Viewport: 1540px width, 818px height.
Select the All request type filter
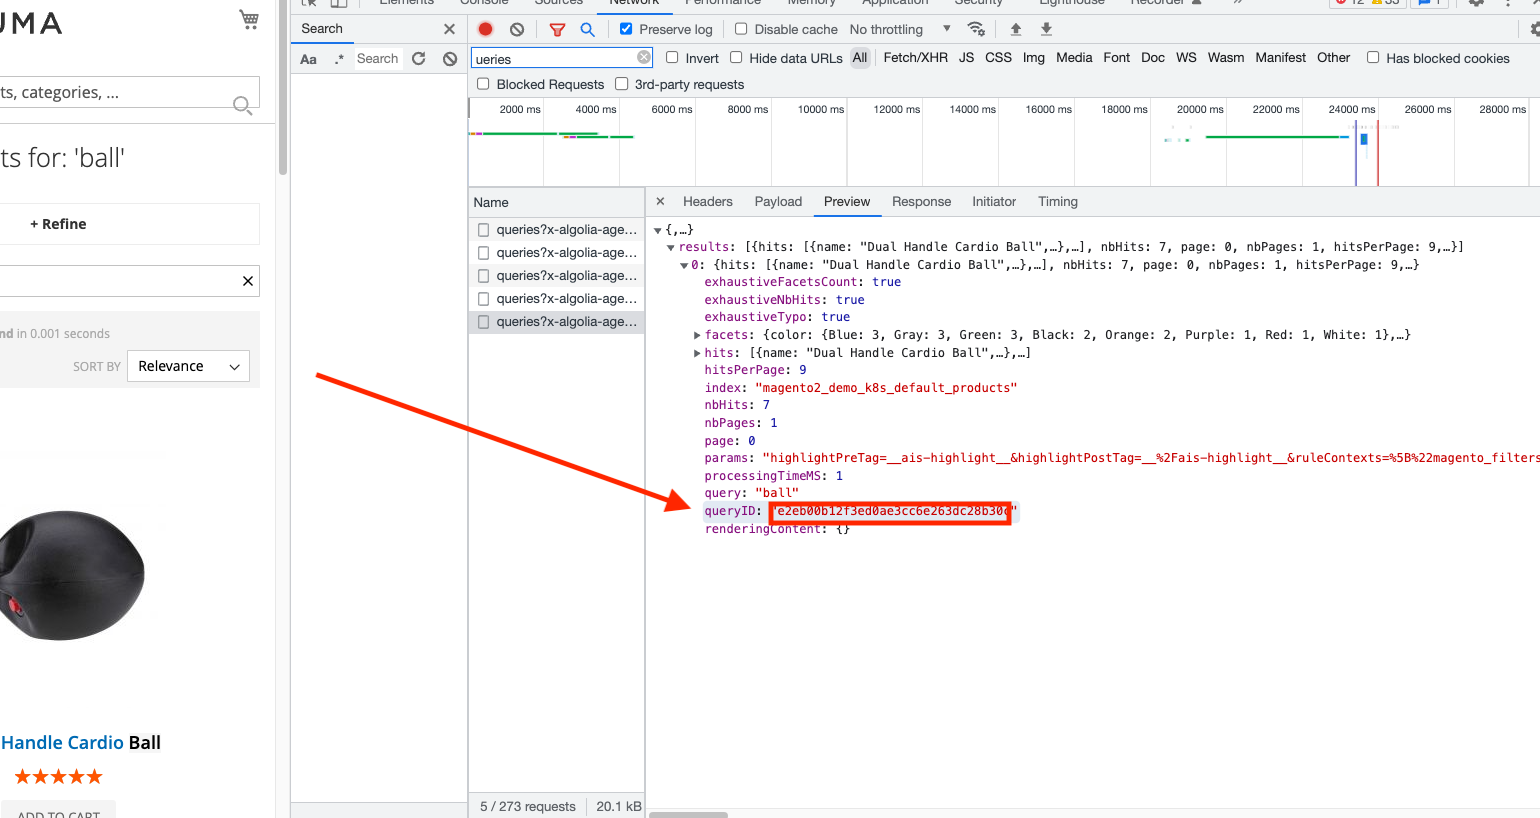pyautogui.click(x=860, y=58)
